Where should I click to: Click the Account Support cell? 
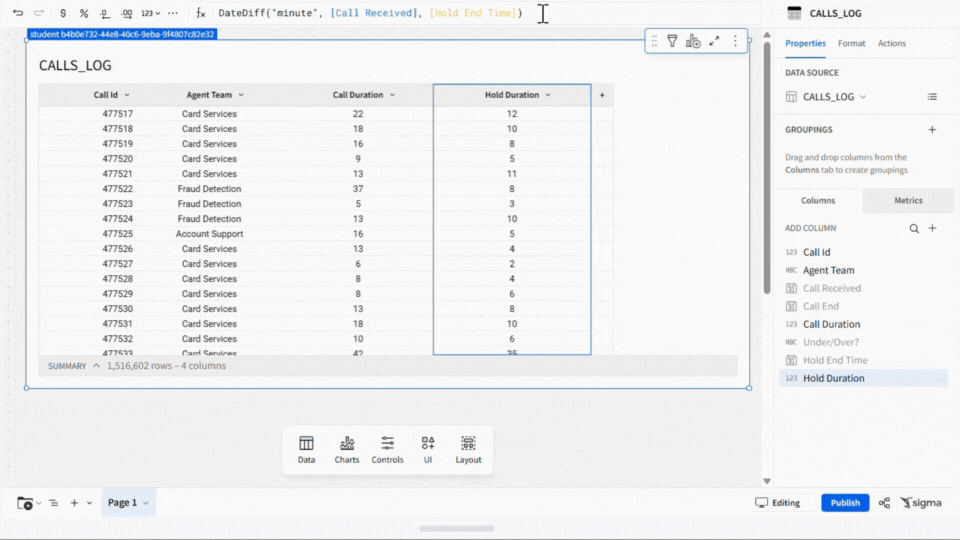point(209,234)
